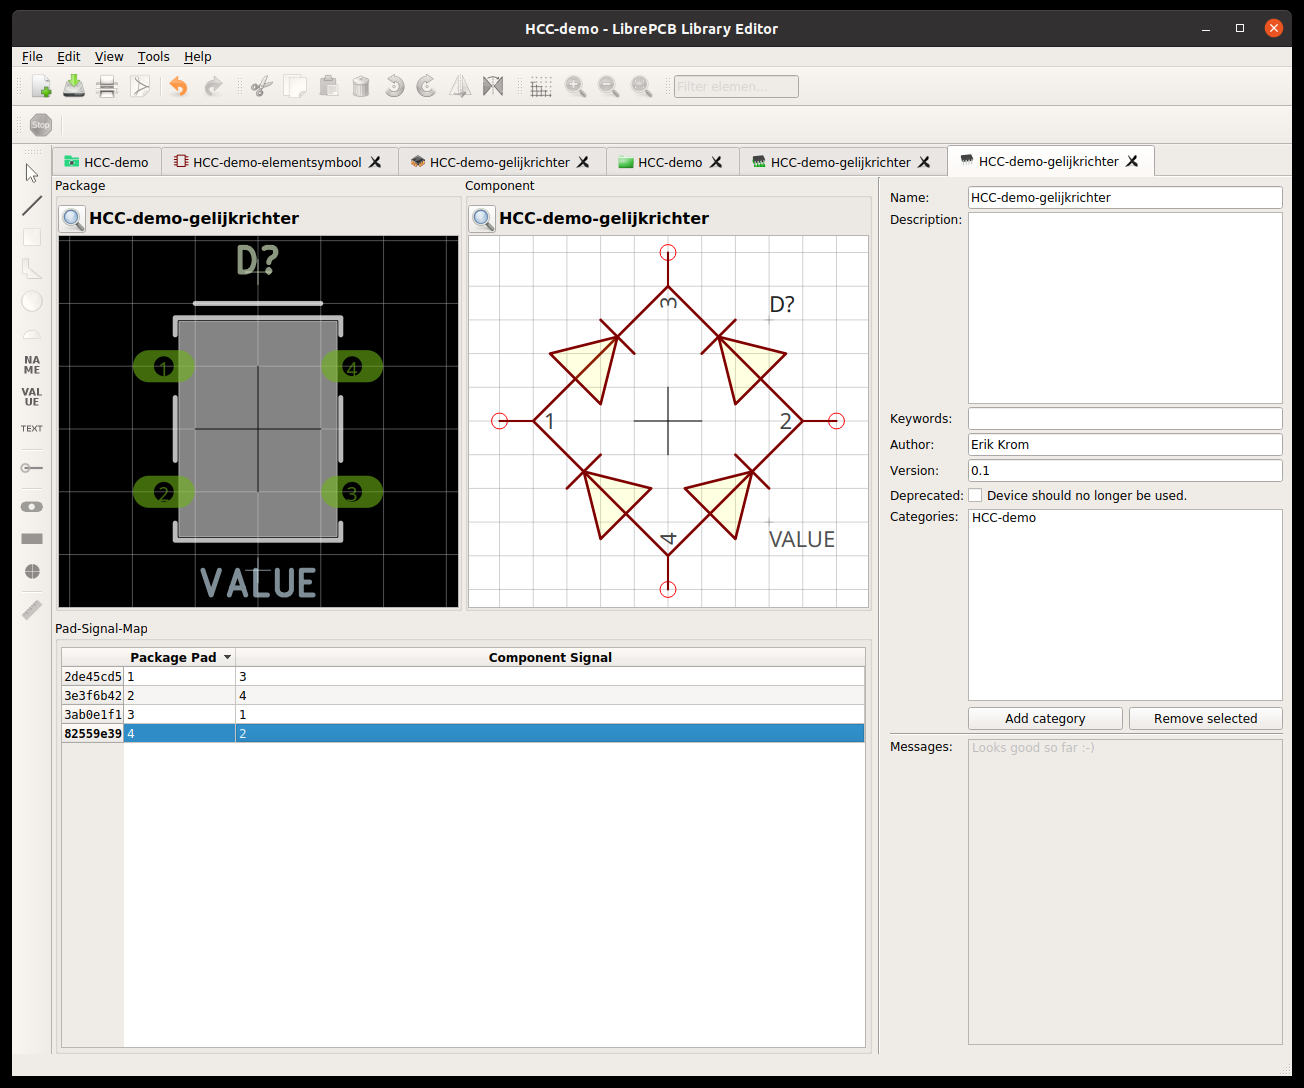This screenshot has width=1304, height=1088.
Task: Click the Description text area
Action: (1125, 308)
